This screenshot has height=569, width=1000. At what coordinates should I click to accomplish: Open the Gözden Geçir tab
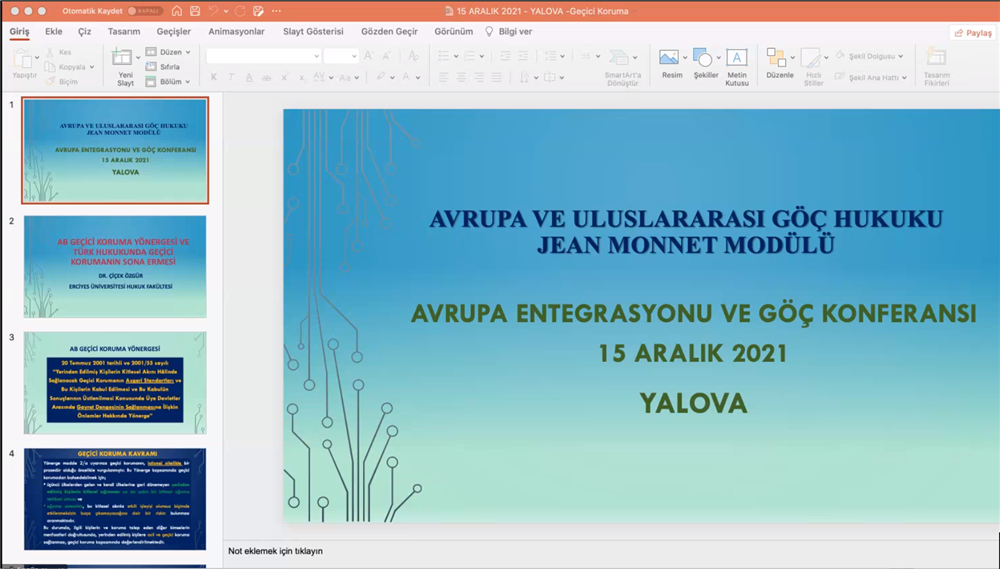(x=389, y=31)
